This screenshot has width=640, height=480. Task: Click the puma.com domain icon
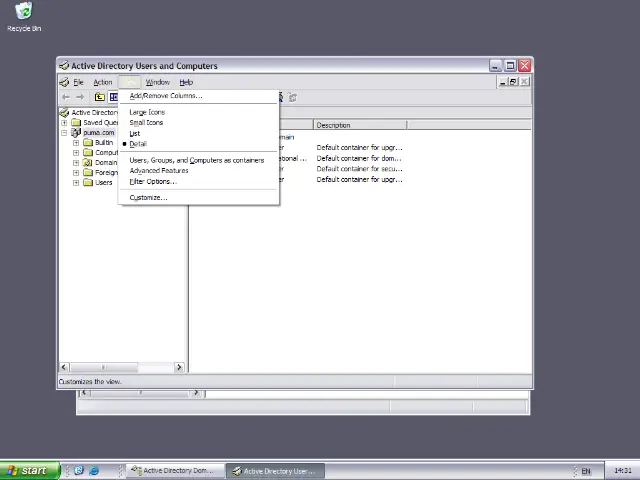click(76, 133)
